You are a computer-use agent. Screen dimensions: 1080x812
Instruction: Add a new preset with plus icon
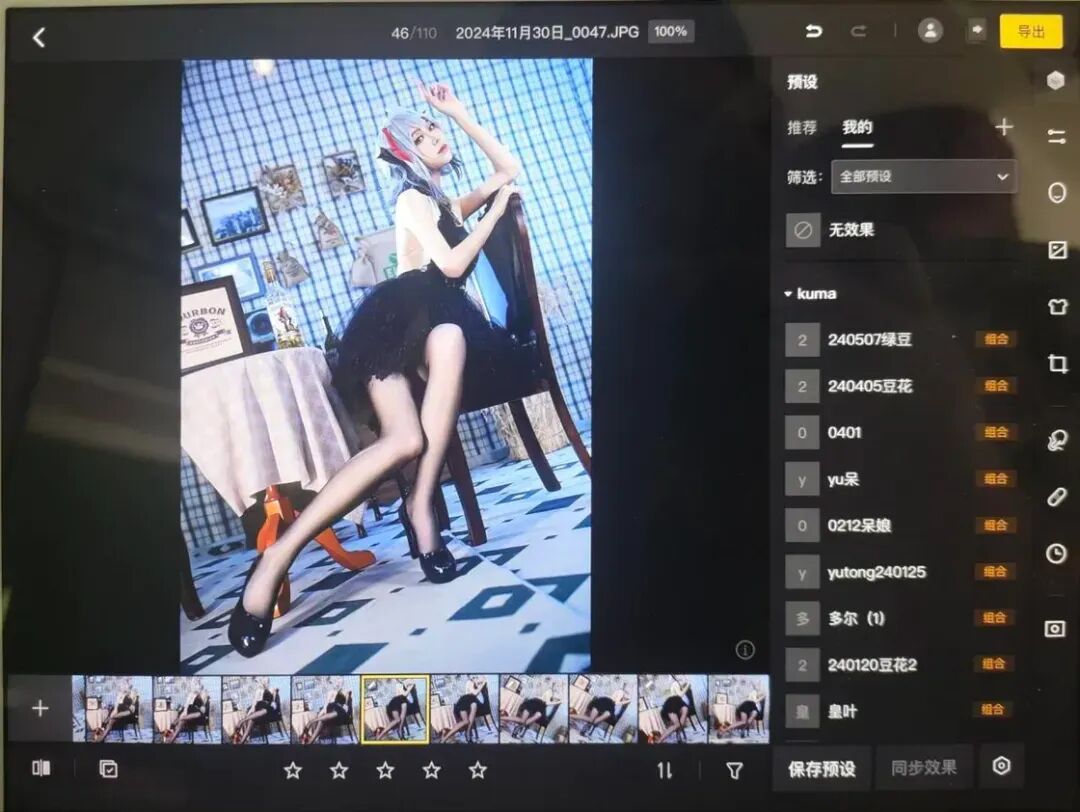point(1004,127)
